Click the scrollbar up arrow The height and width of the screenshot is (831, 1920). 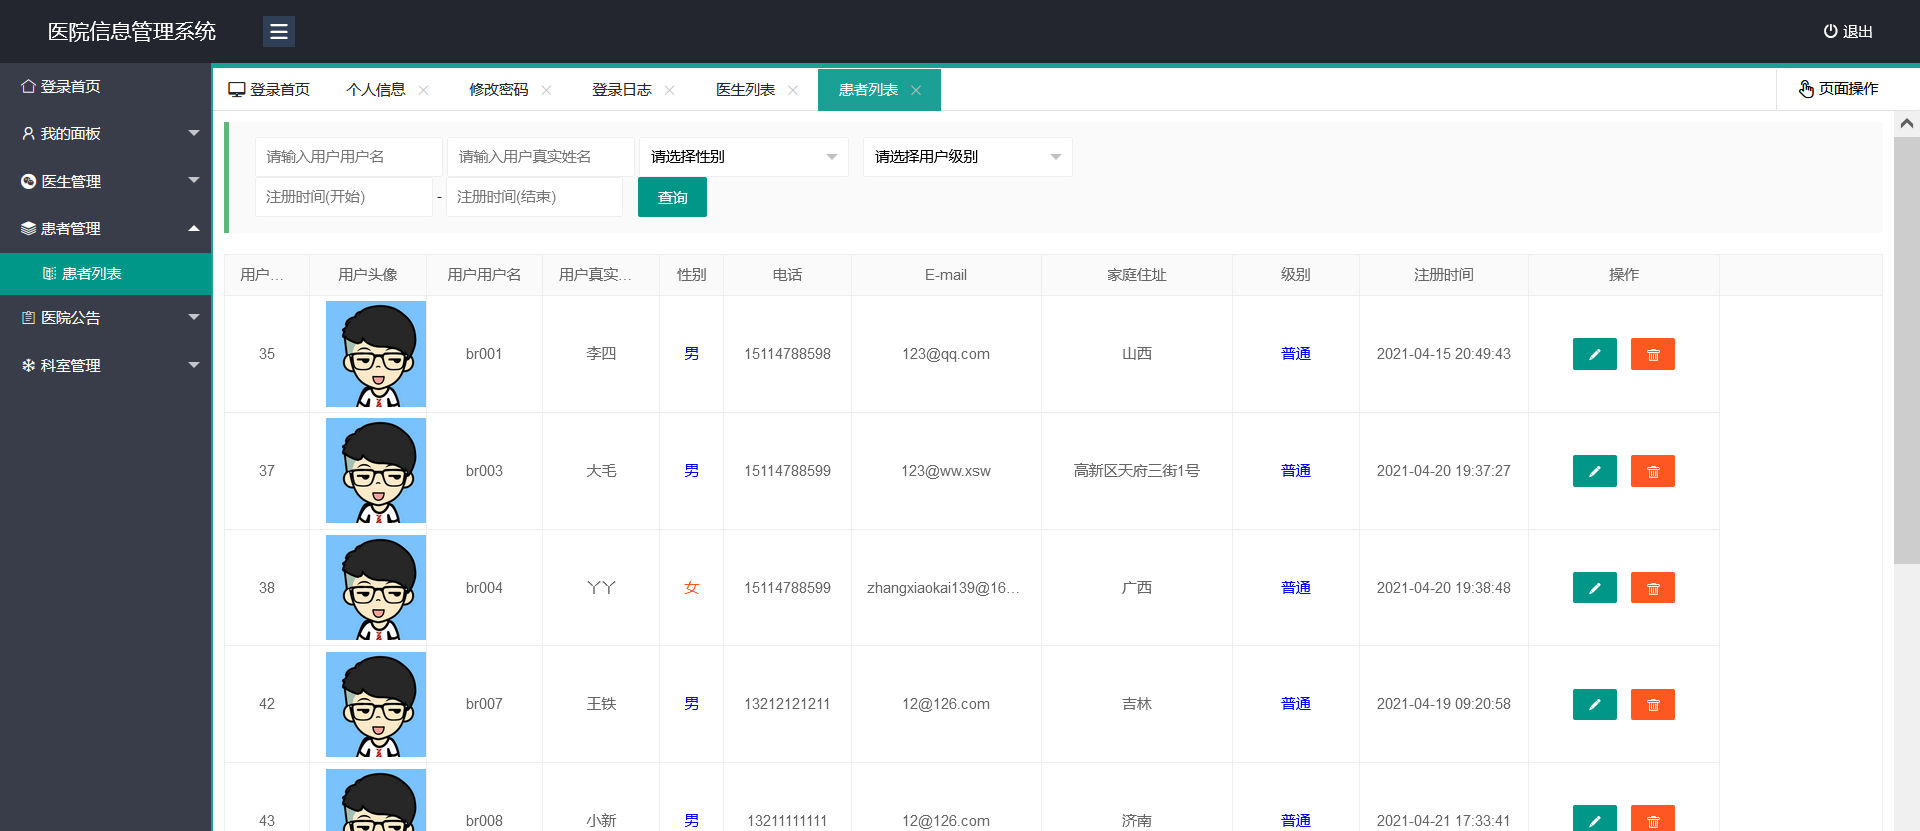tap(1907, 123)
